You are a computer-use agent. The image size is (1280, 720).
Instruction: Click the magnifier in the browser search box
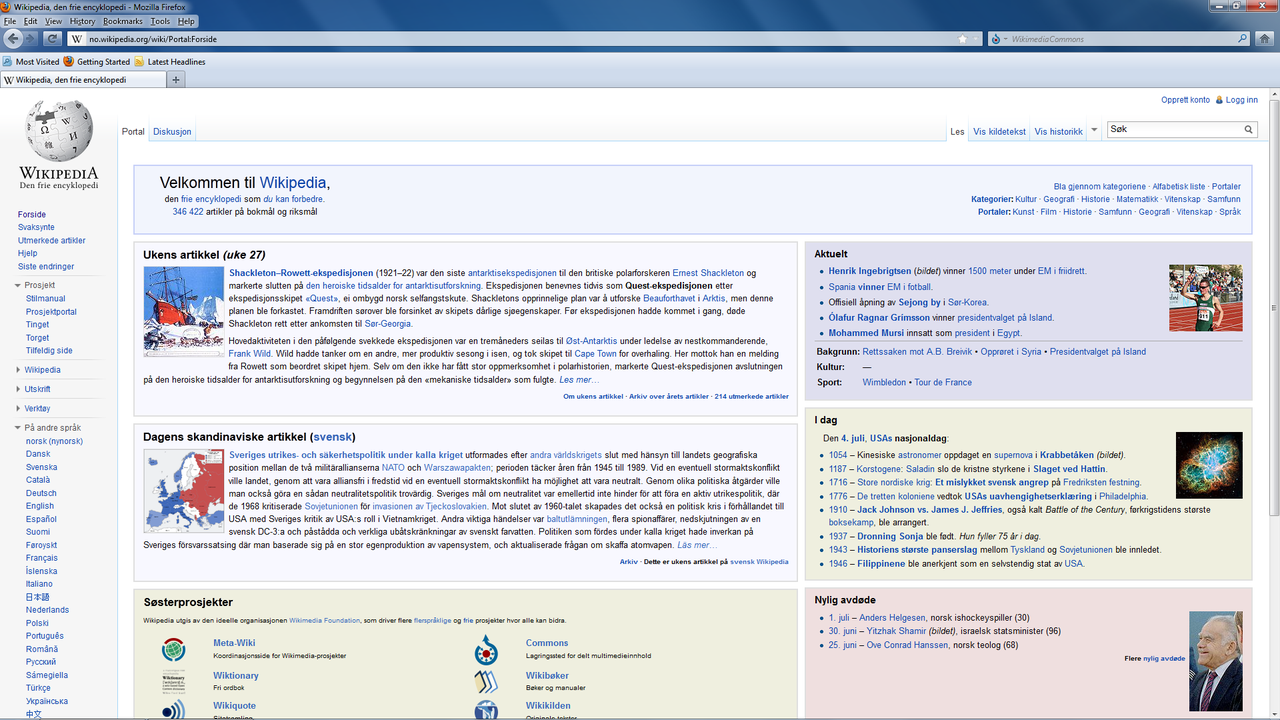pos(1242,39)
